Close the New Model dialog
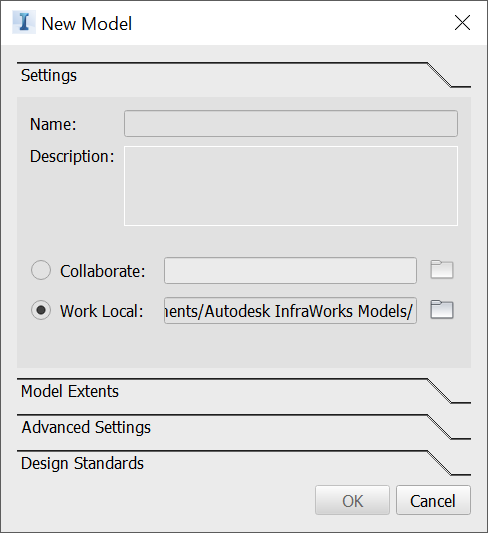This screenshot has width=488, height=533. (x=463, y=23)
